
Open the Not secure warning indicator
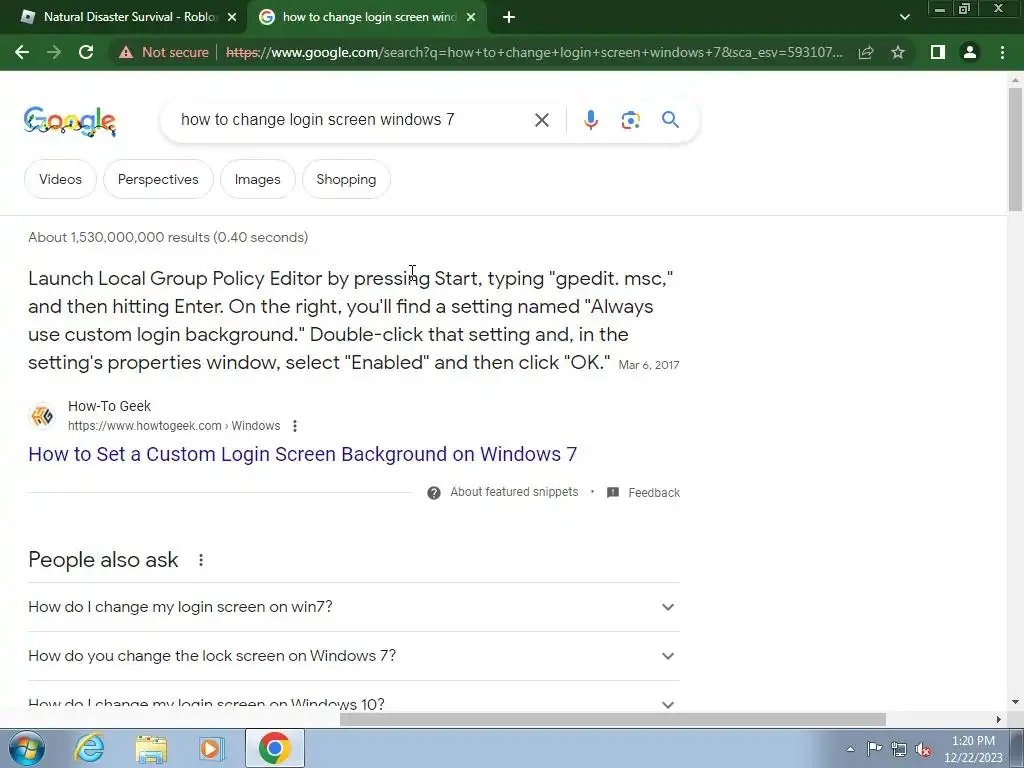(x=163, y=52)
